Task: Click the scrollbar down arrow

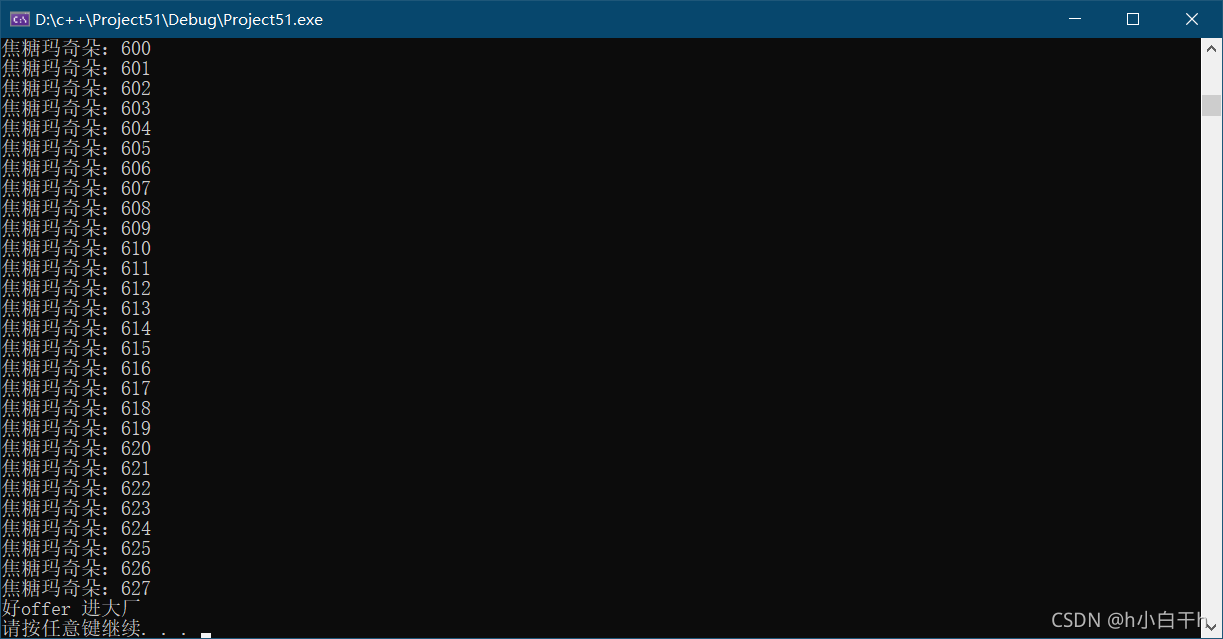Action: [1211, 628]
